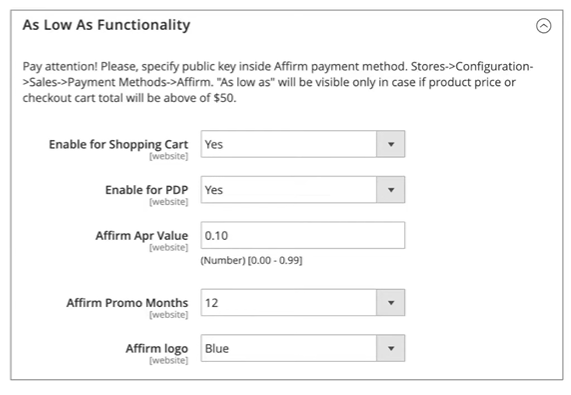Collapse the As Low As Functionality section
571x395 pixels.
pos(543,26)
